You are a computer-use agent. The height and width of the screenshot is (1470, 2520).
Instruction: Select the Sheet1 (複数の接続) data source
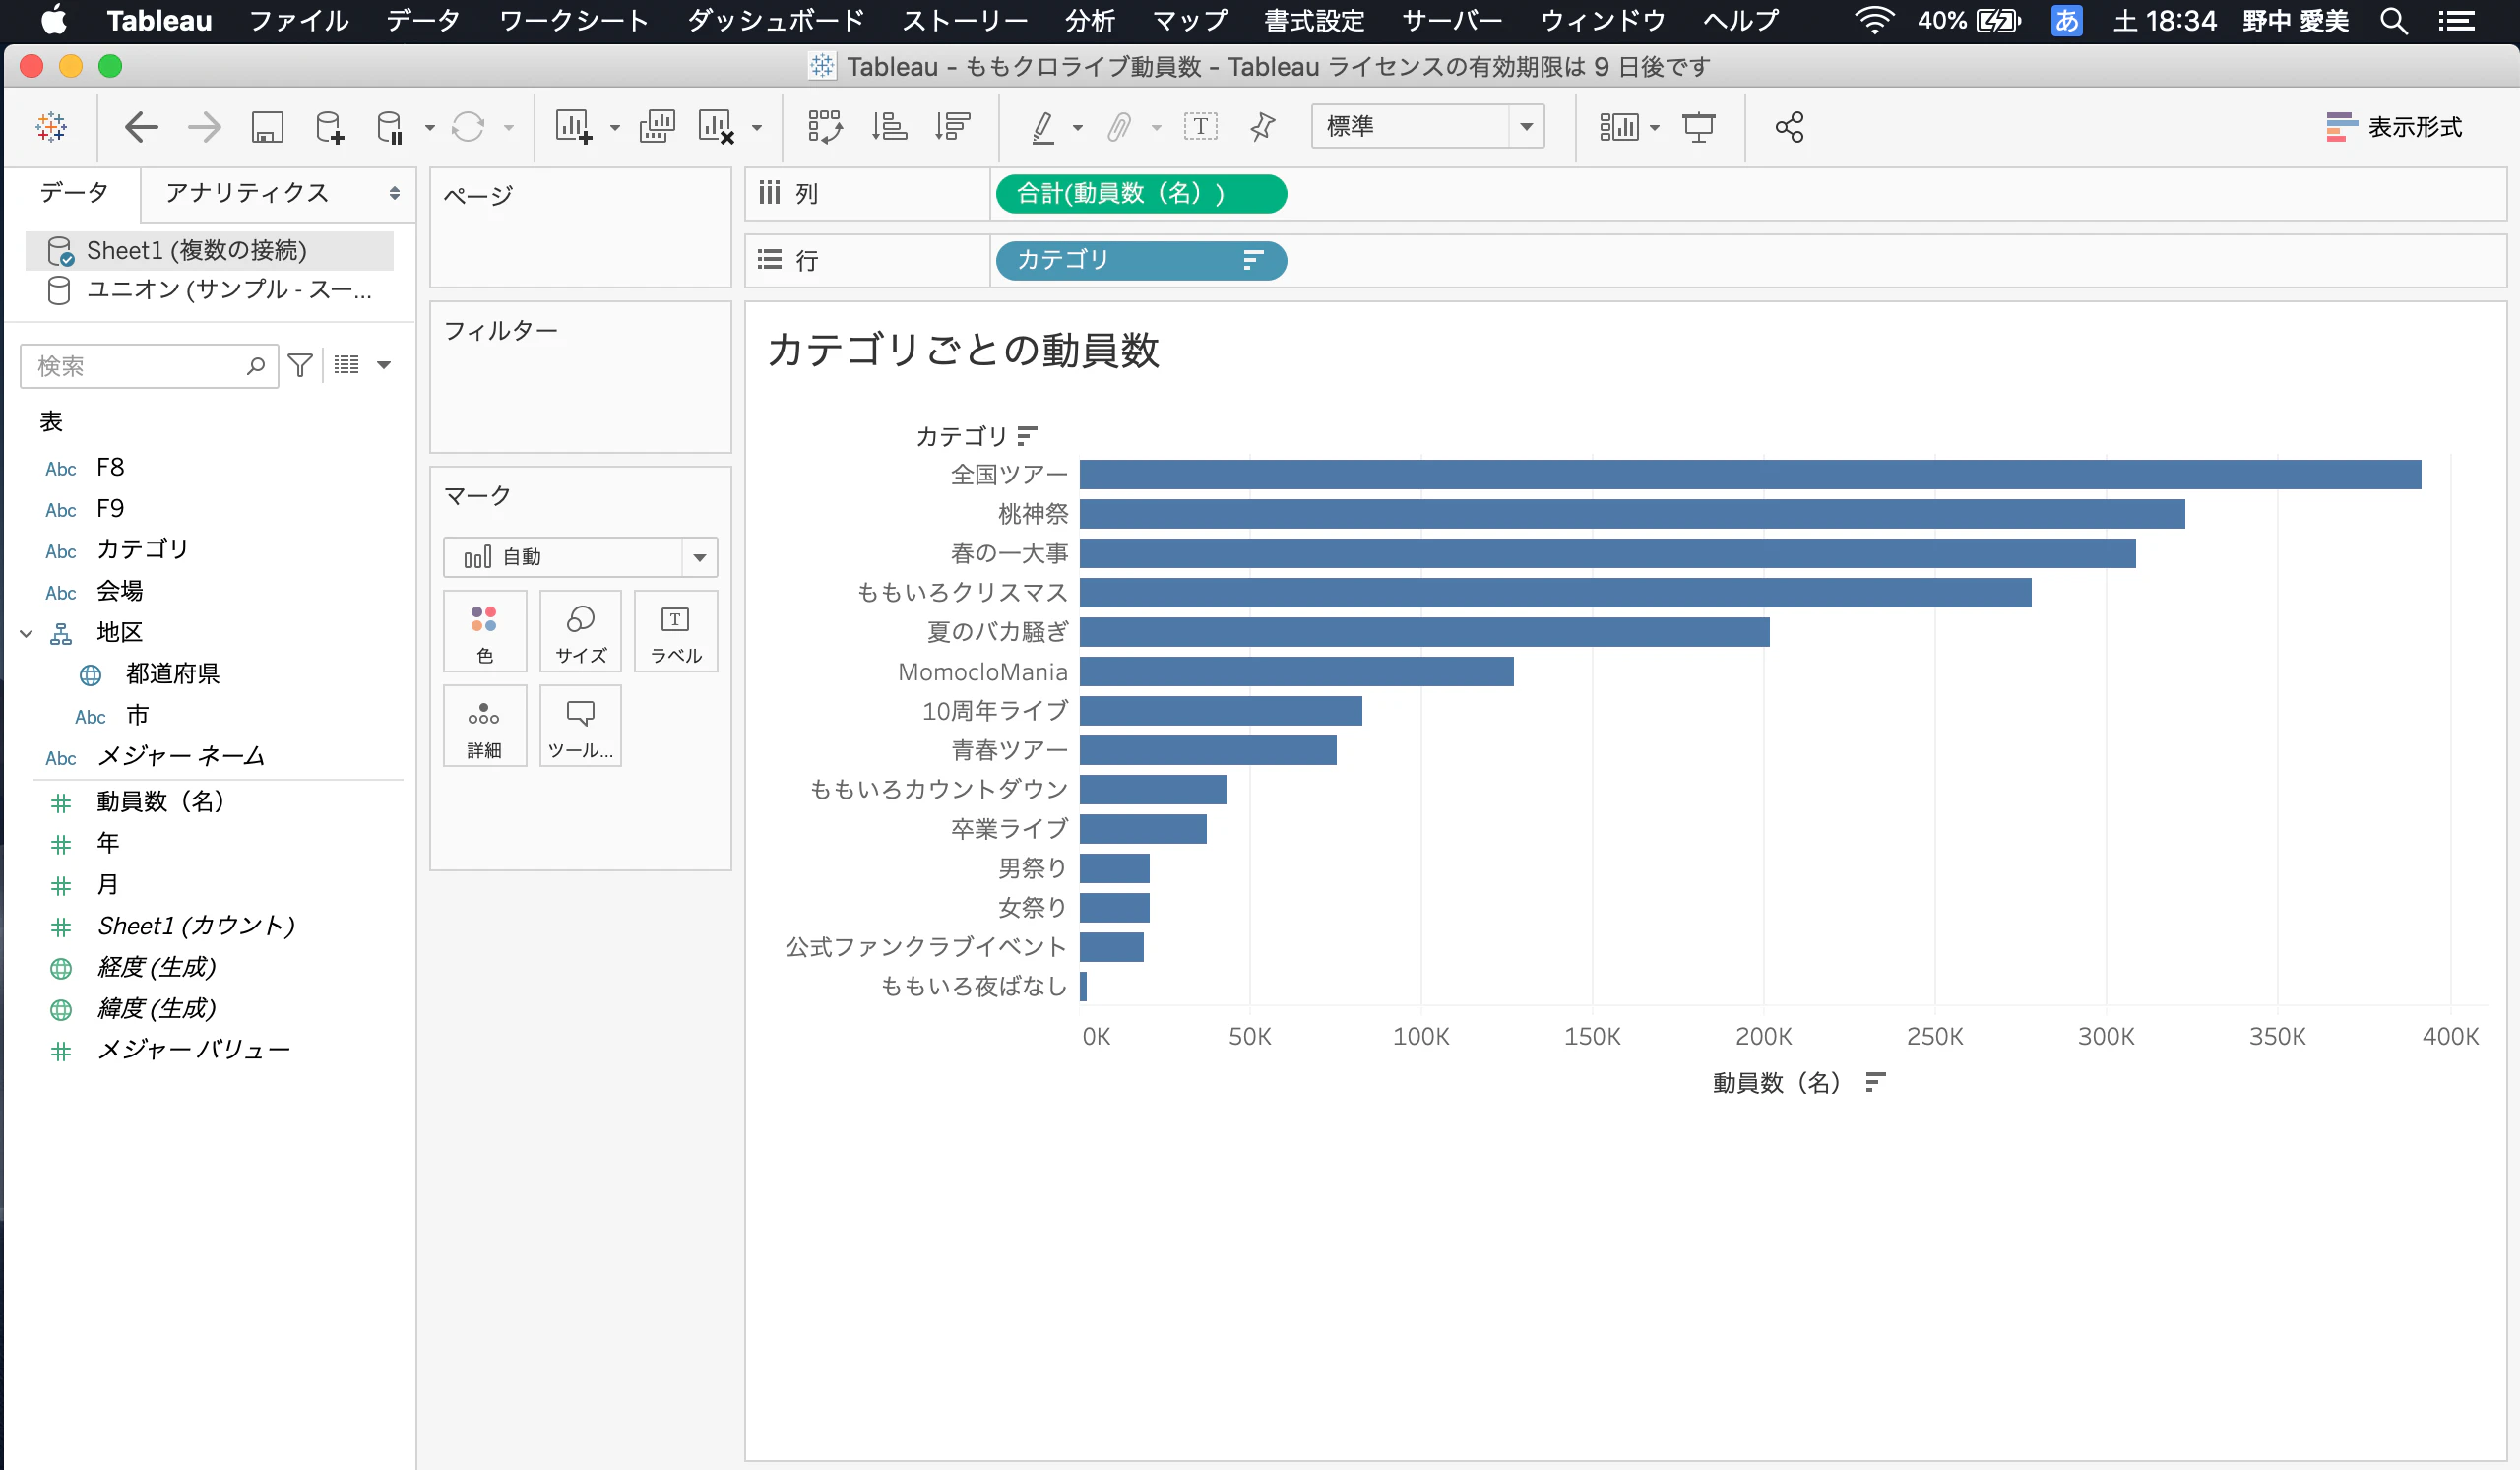click(209, 250)
